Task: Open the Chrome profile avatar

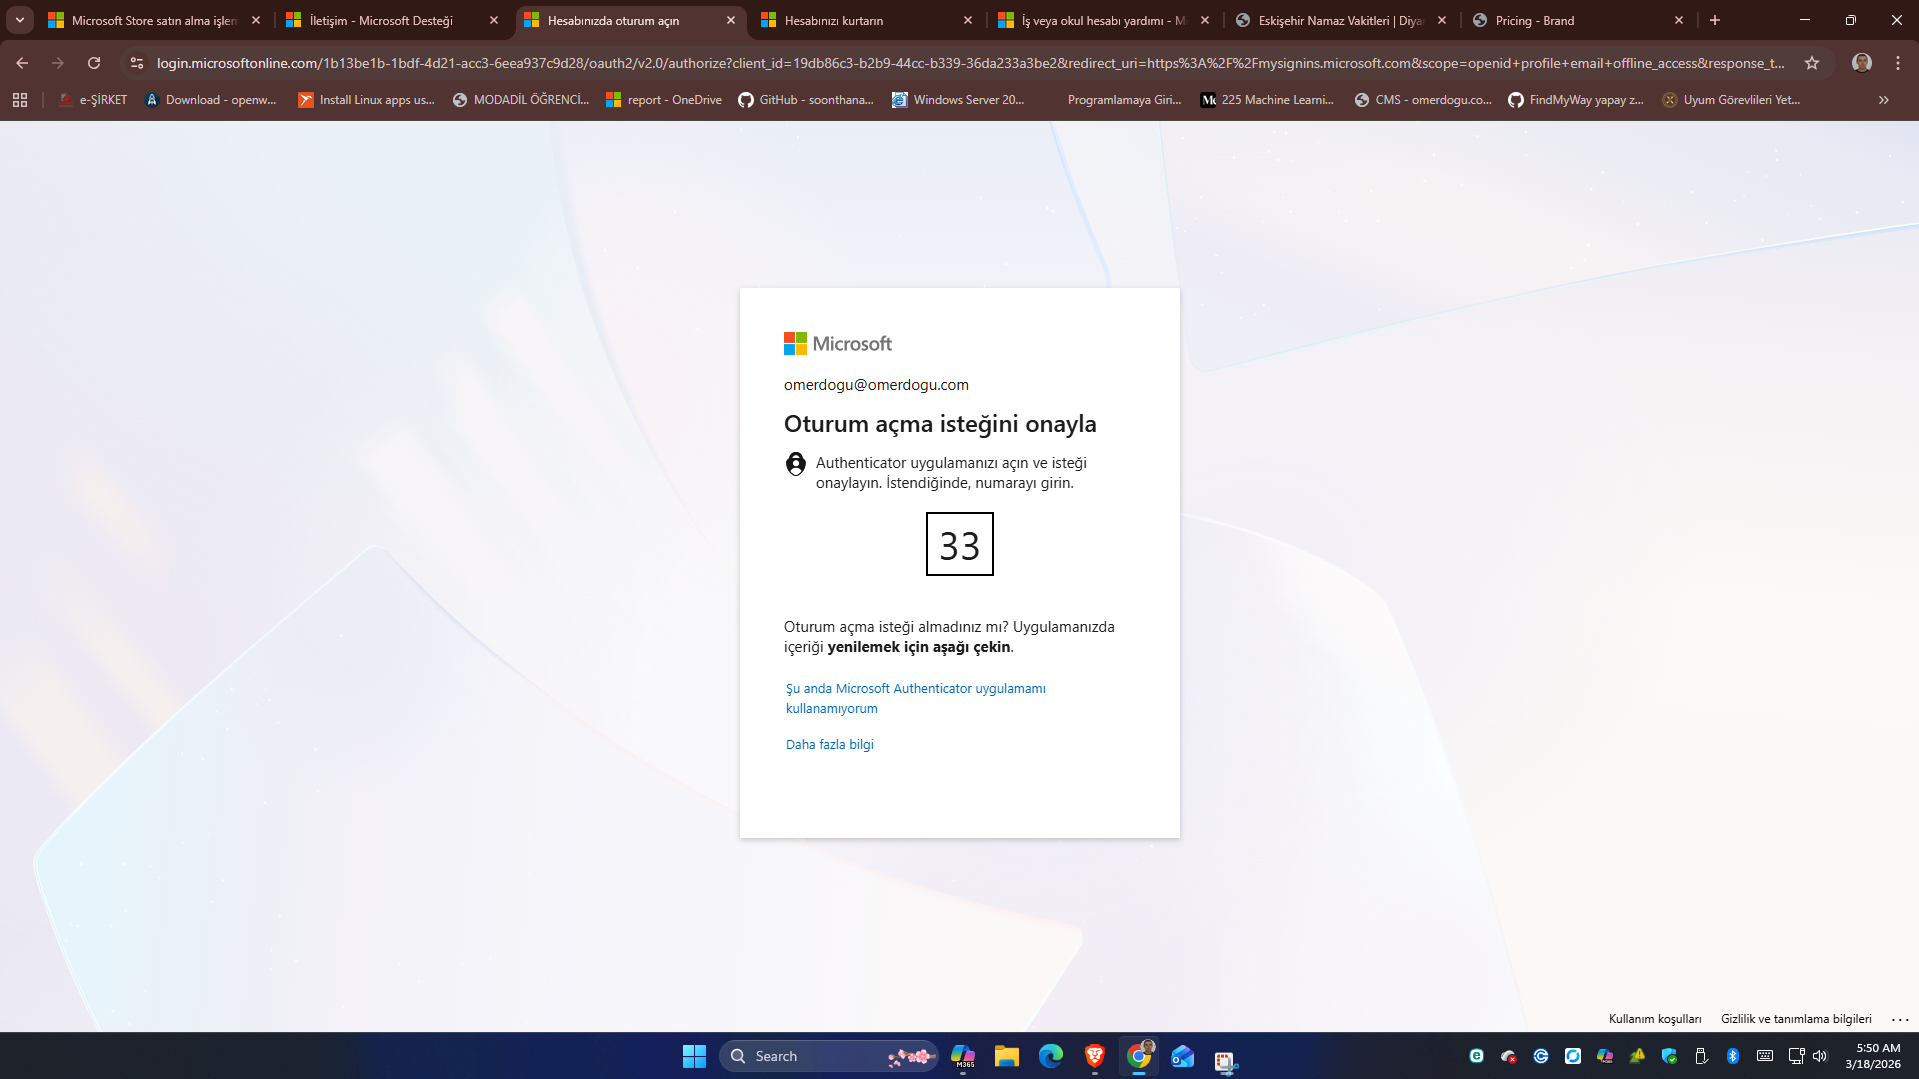Action: pyautogui.click(x=1862, y=63)
